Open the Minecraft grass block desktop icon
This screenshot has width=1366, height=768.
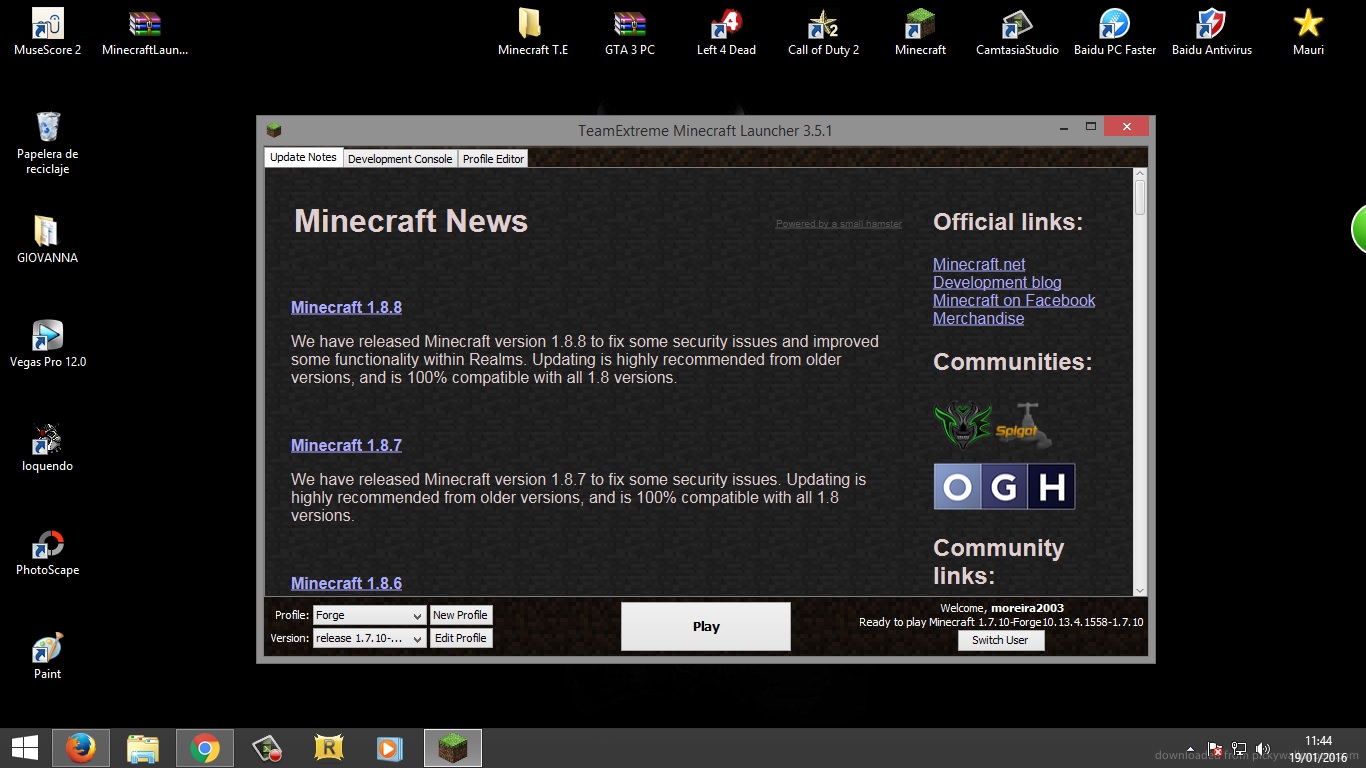tap(920, 31)
